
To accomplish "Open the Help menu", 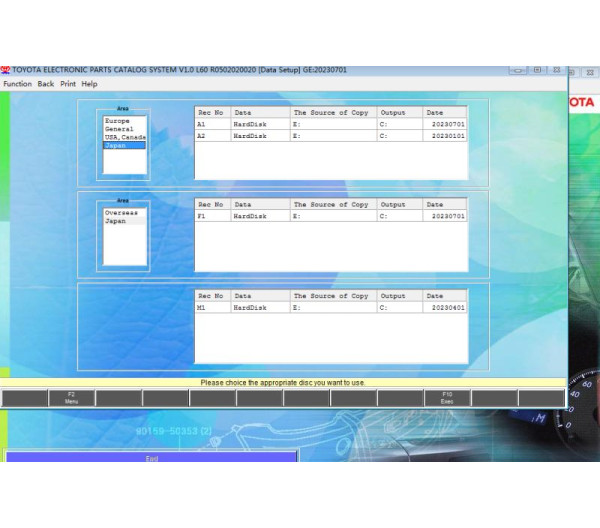I will point(90,84).
